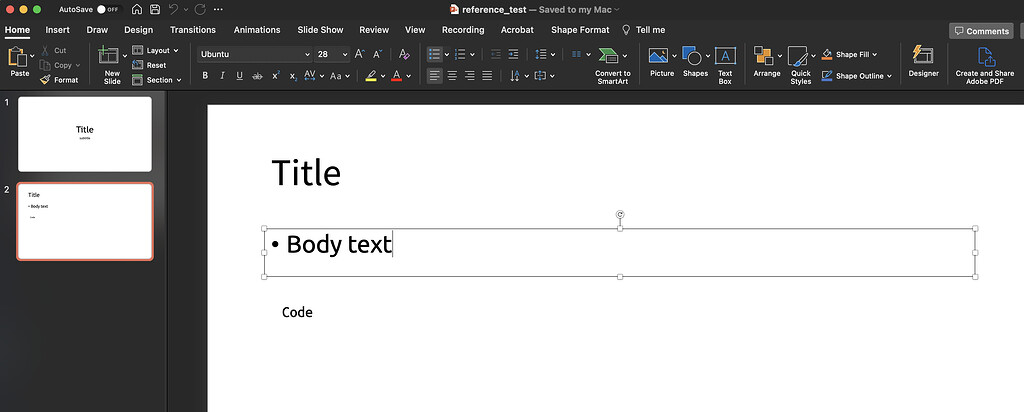1024x412 pixels.
Task: Switch to the Slide Show tab
Action: pyautogui.click(x=320, y=30)
